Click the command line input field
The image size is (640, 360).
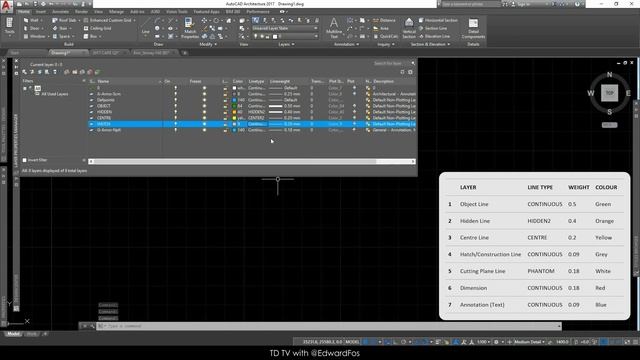click(330, 326)
